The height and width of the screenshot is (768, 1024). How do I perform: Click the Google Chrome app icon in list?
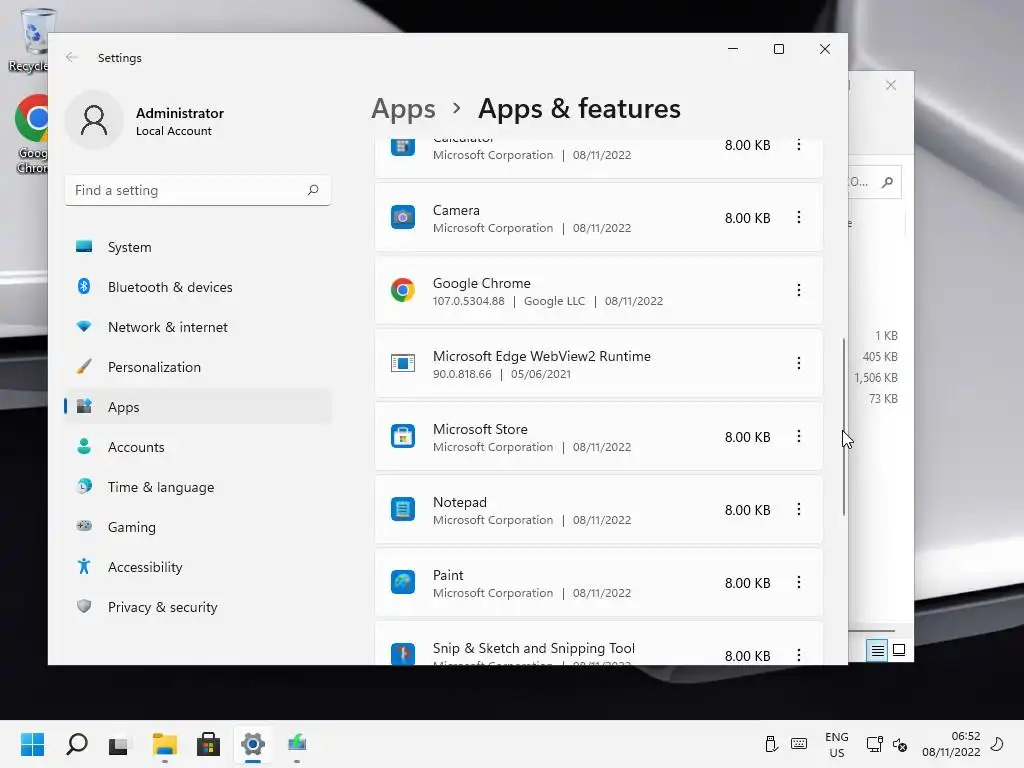[x=402, y=290]
